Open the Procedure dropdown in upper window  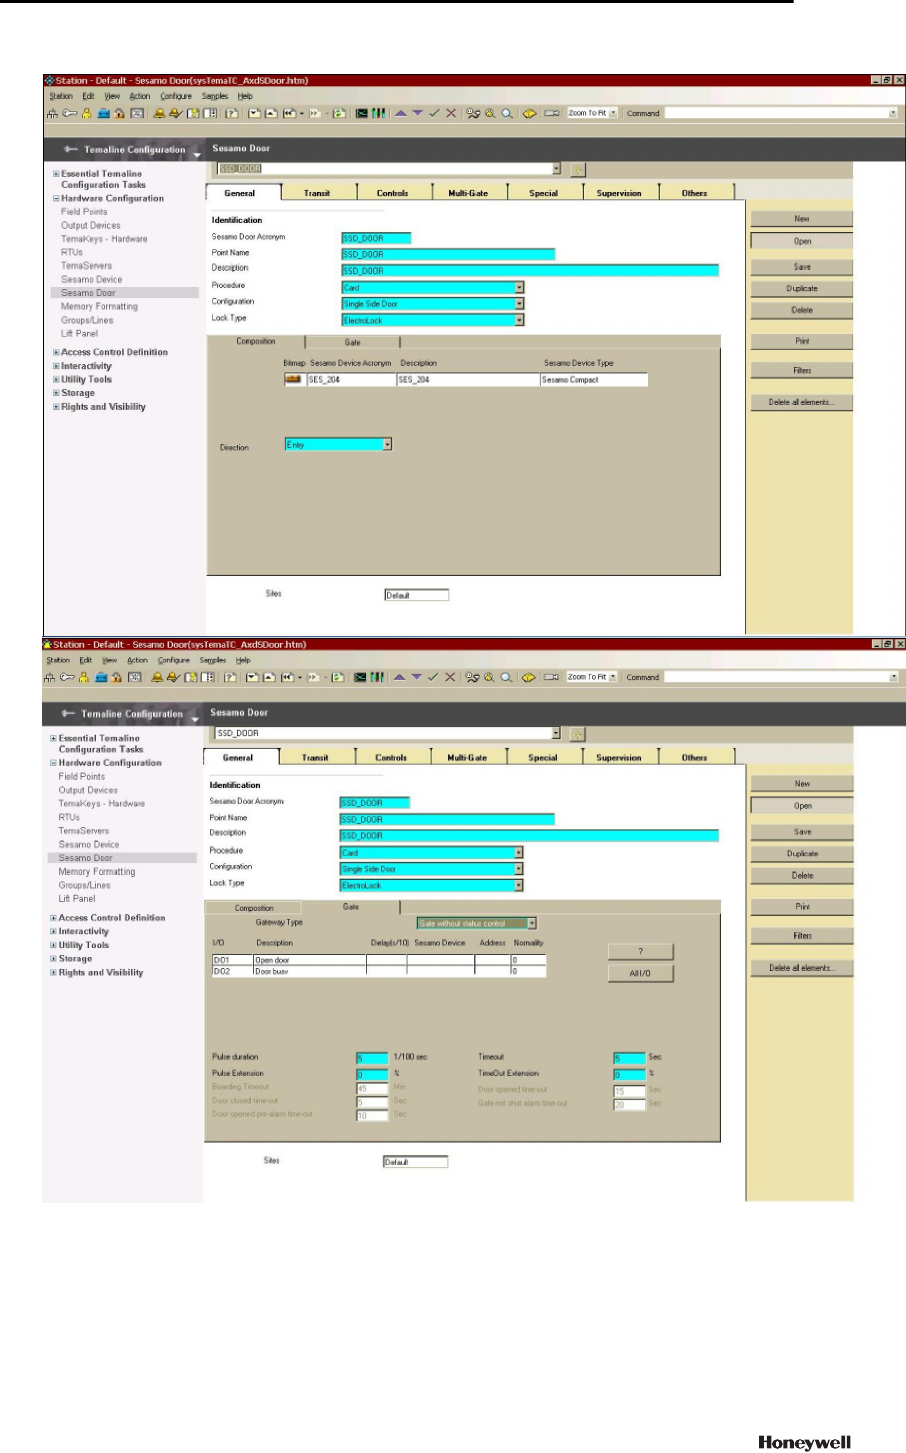pos(520,288)
